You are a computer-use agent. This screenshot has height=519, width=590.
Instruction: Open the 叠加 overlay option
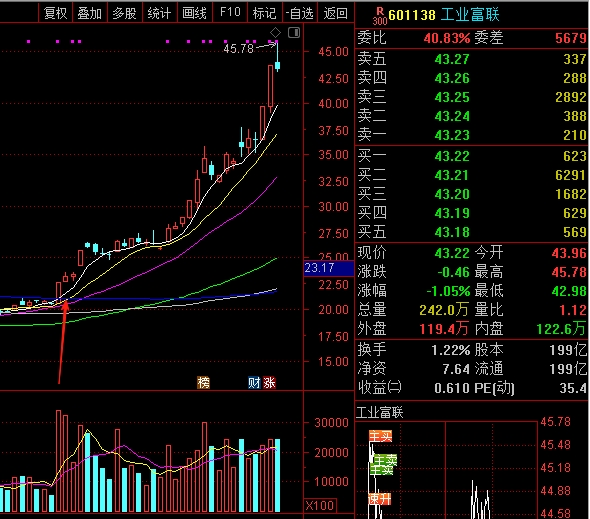[x=90, y=13]
